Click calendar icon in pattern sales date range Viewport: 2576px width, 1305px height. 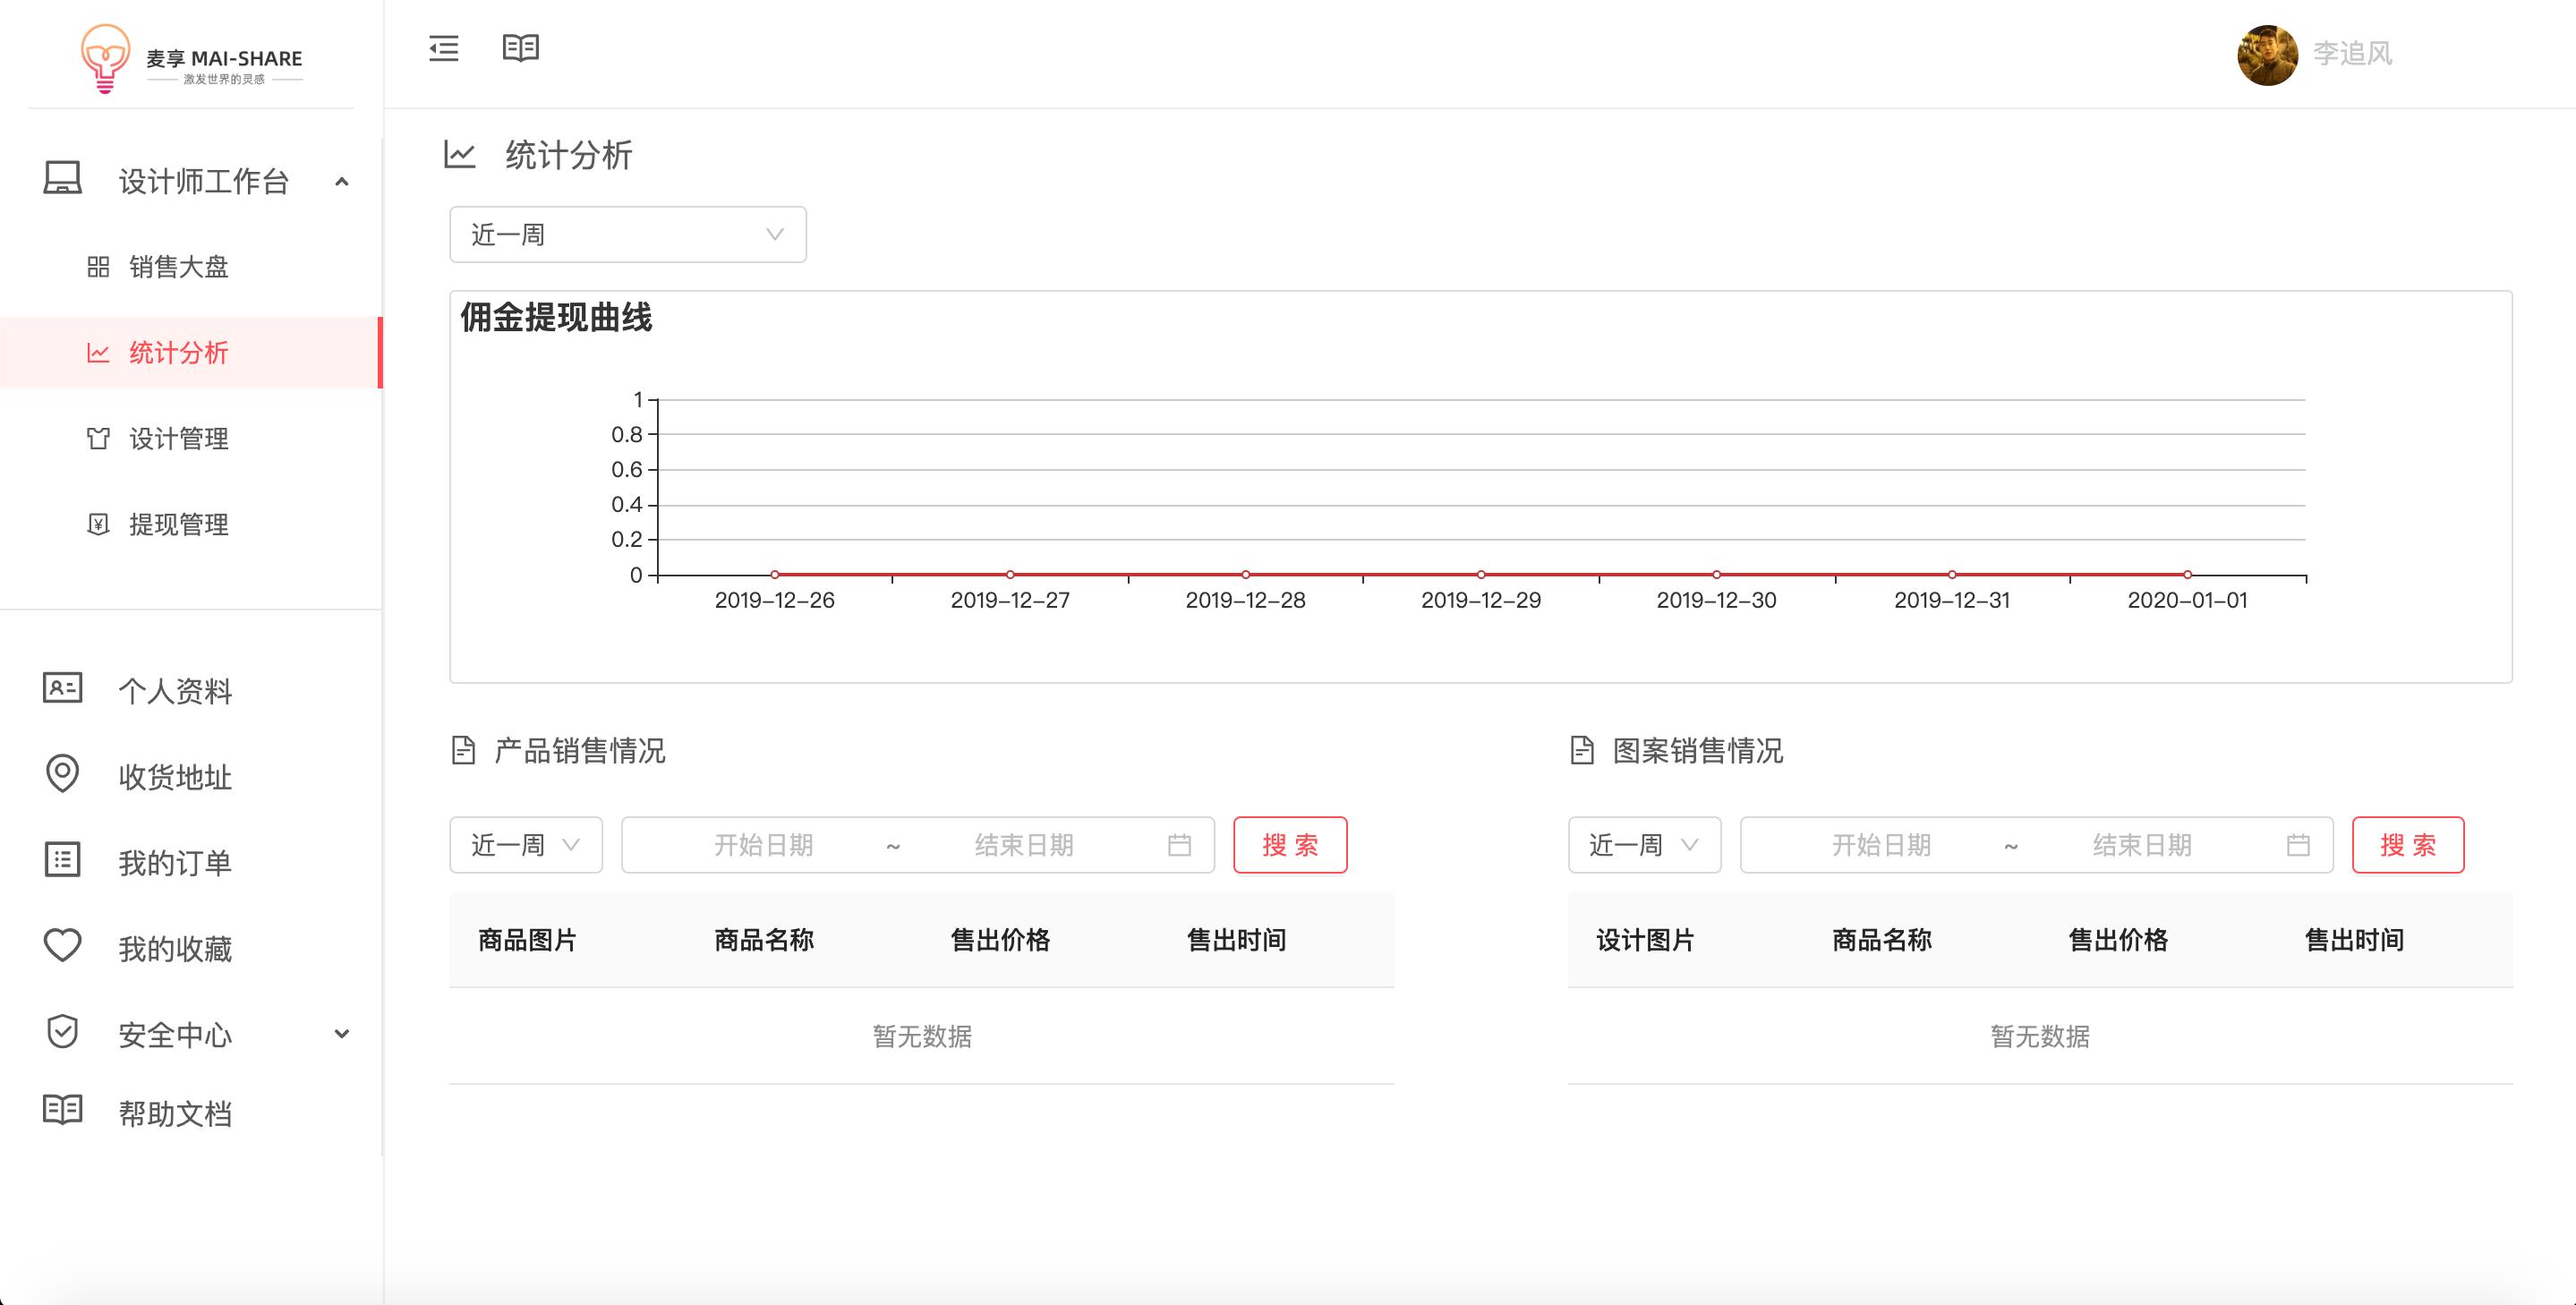[2298, 845]
